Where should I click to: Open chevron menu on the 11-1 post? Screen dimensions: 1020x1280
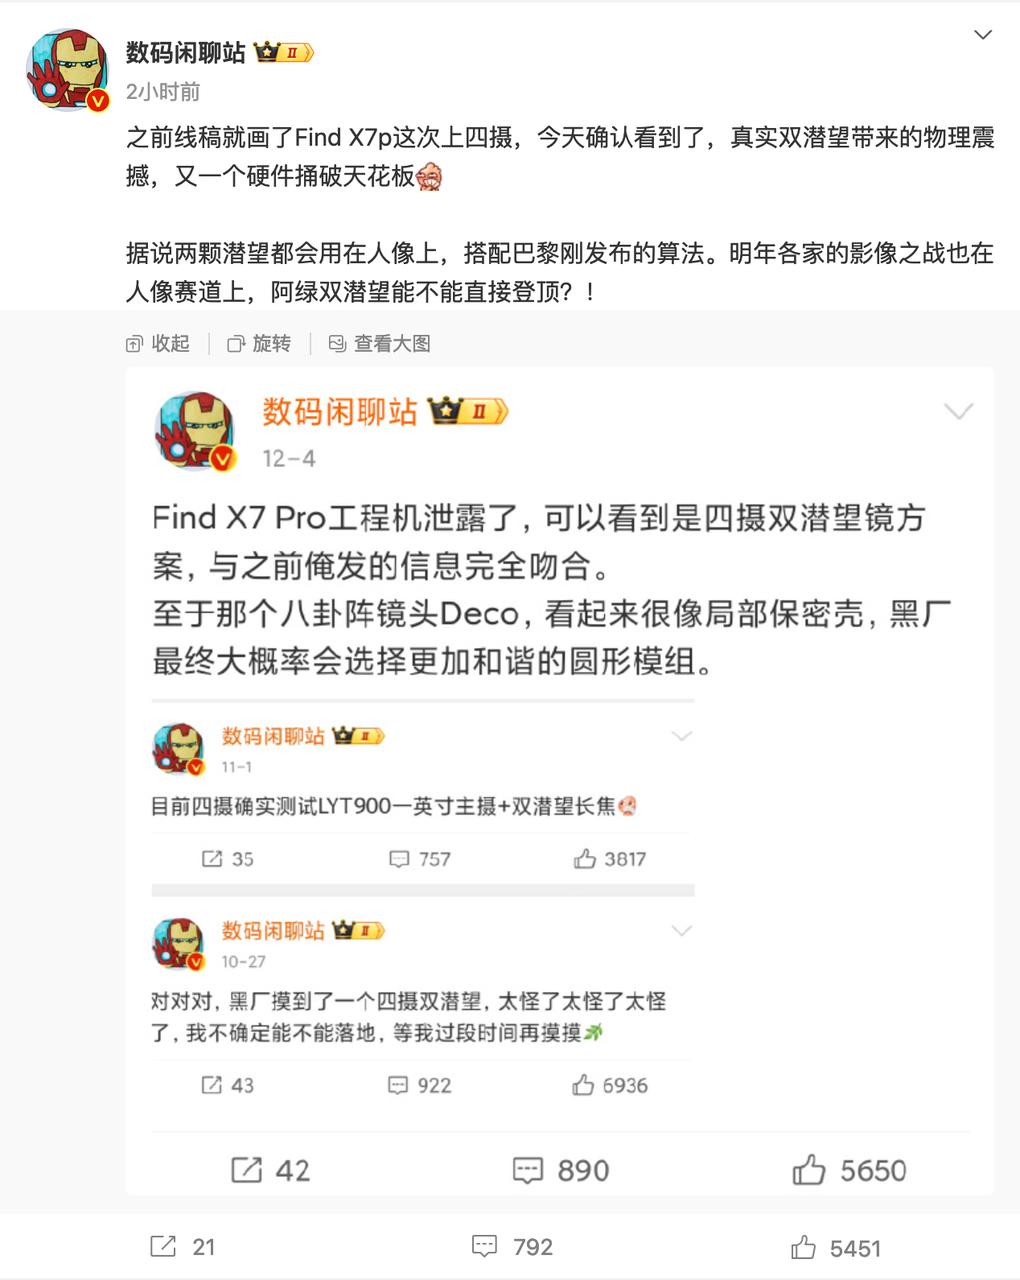coord(682,736)
